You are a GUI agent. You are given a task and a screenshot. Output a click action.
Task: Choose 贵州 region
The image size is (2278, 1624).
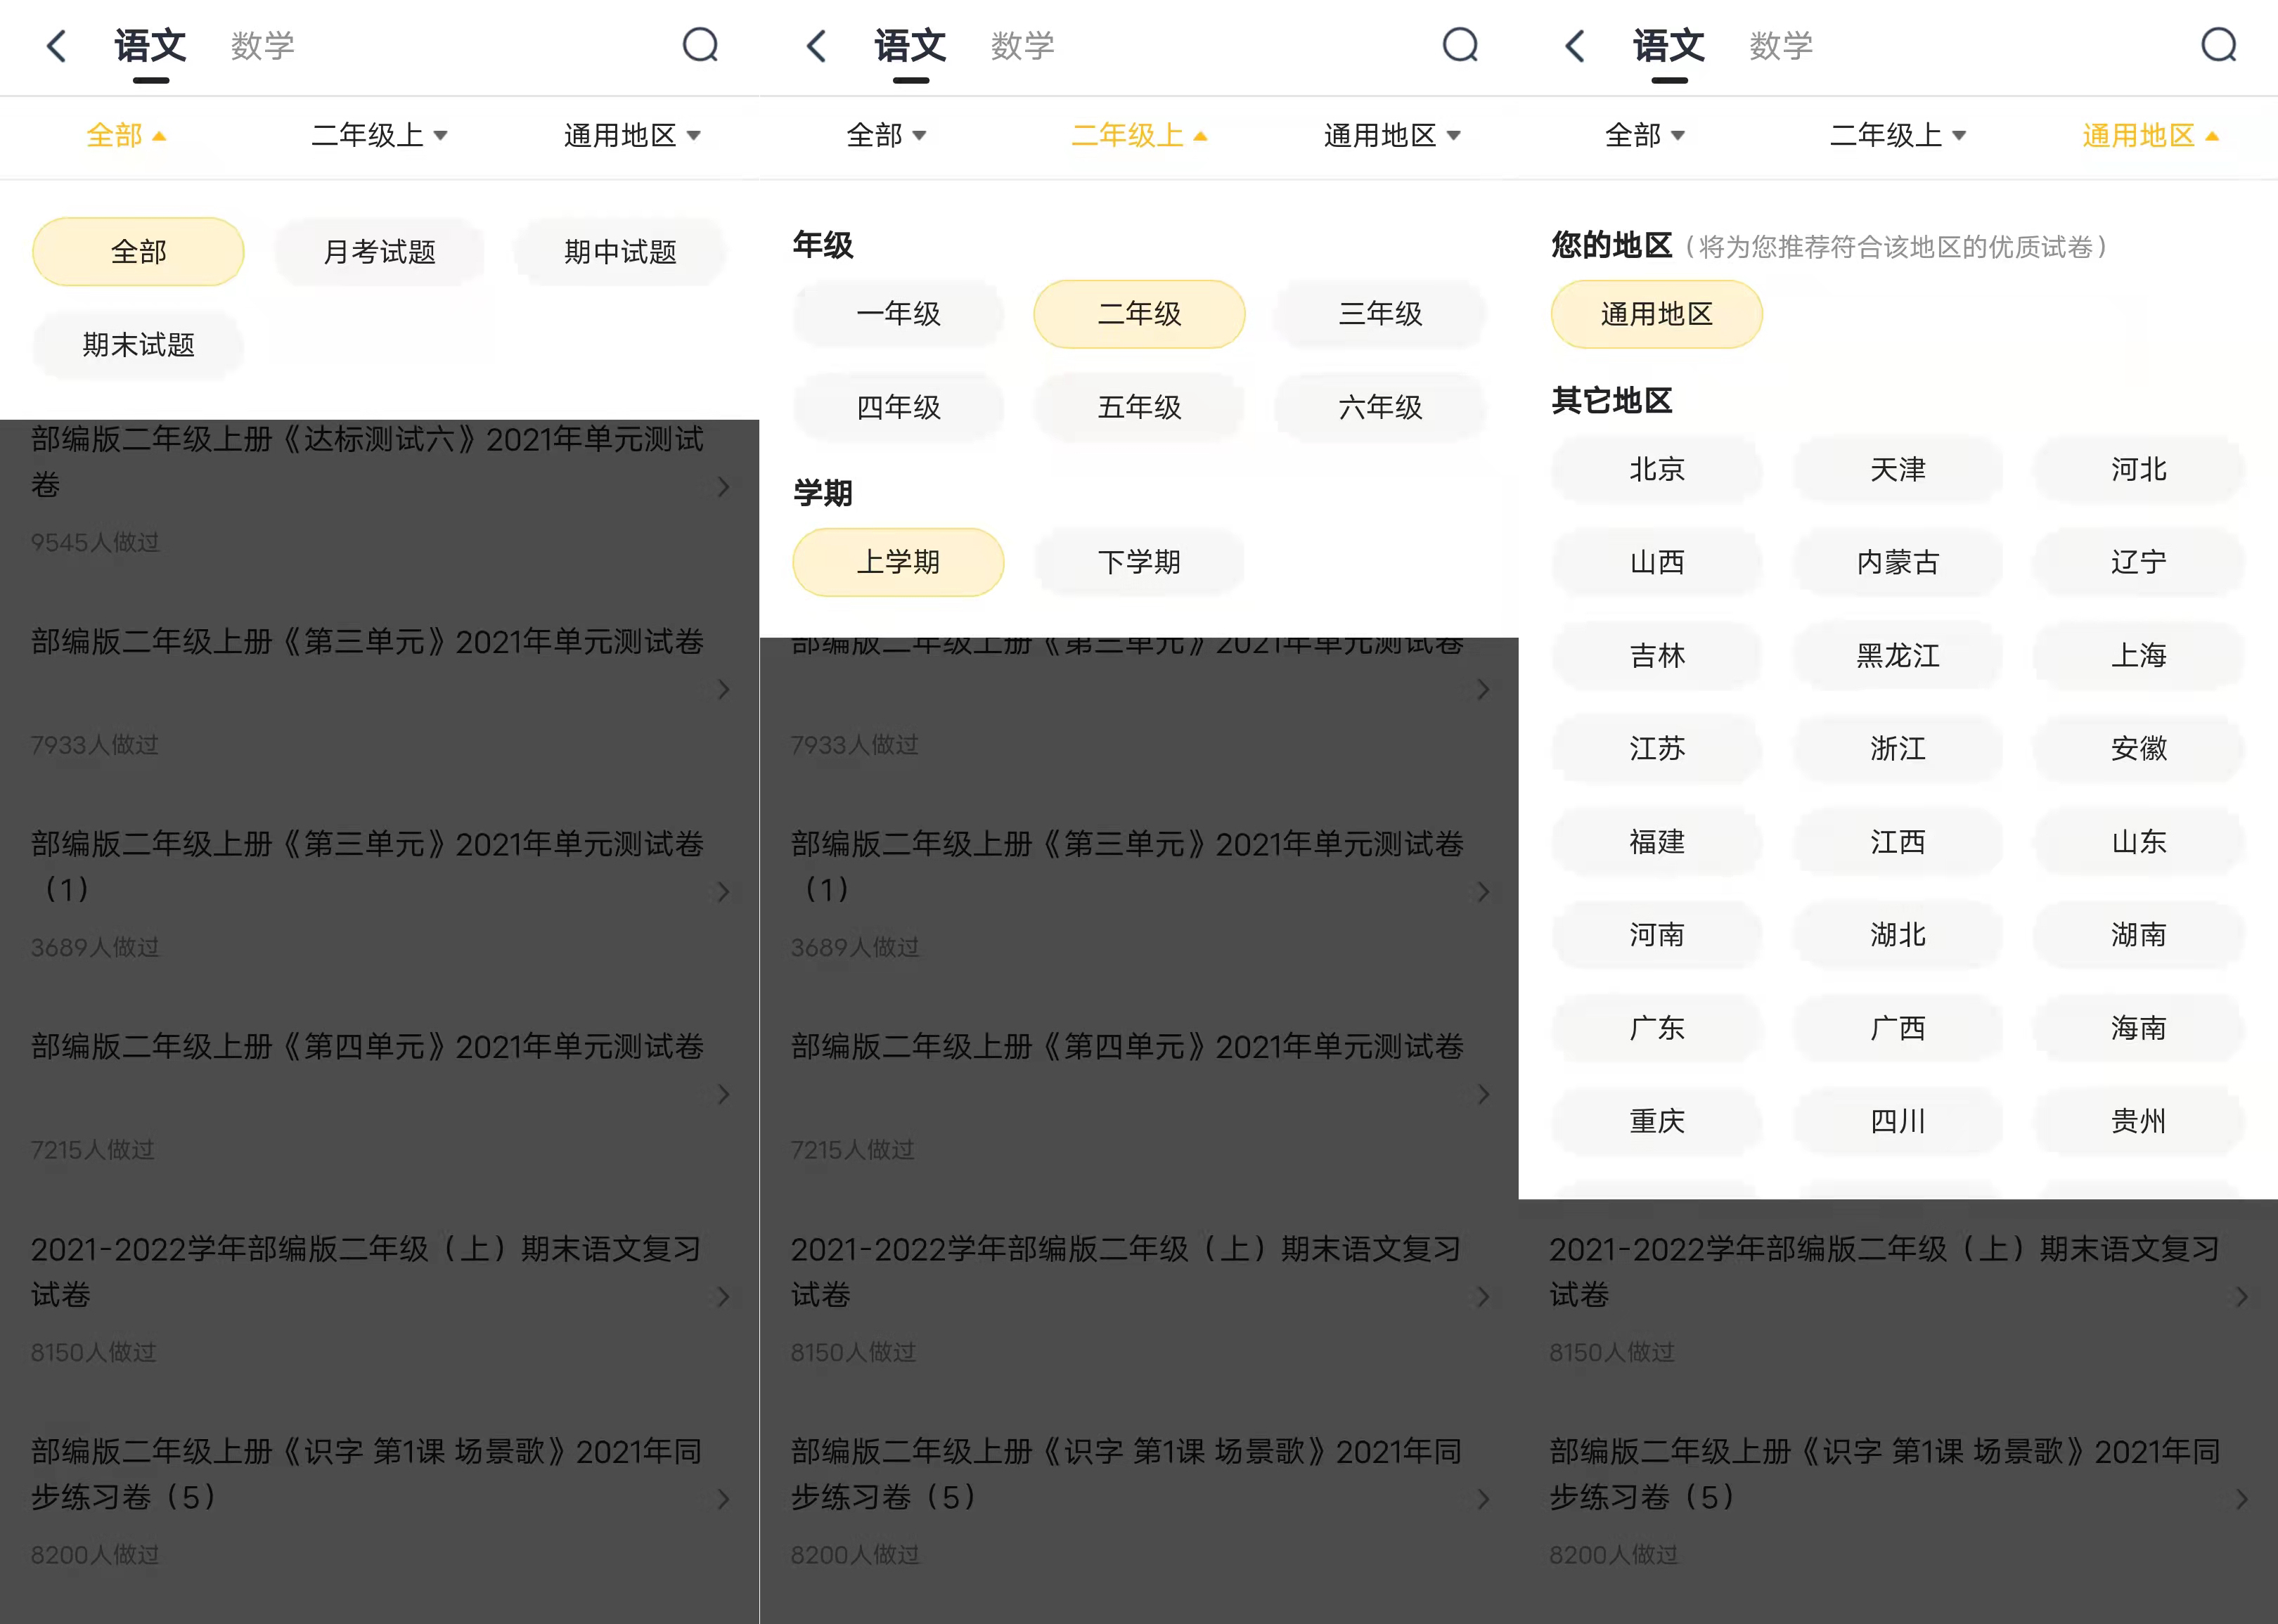point(2138,1121)
